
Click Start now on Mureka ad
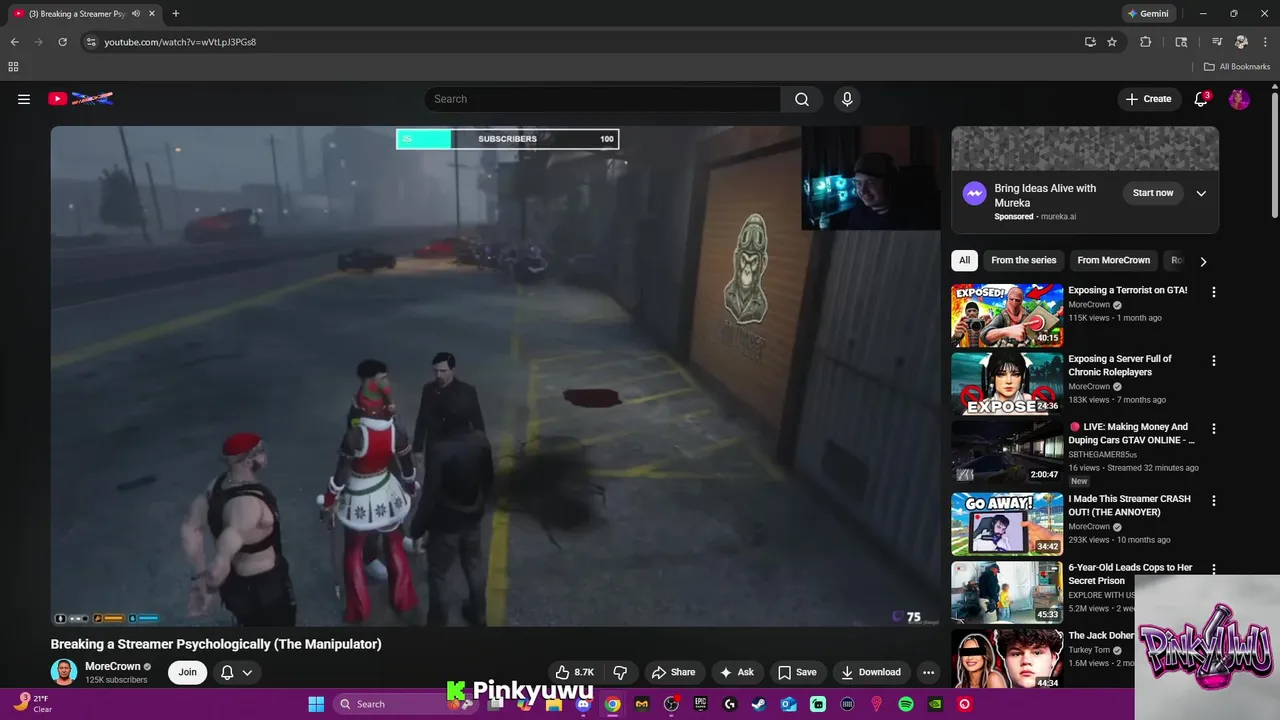(x=1153, y=193)
